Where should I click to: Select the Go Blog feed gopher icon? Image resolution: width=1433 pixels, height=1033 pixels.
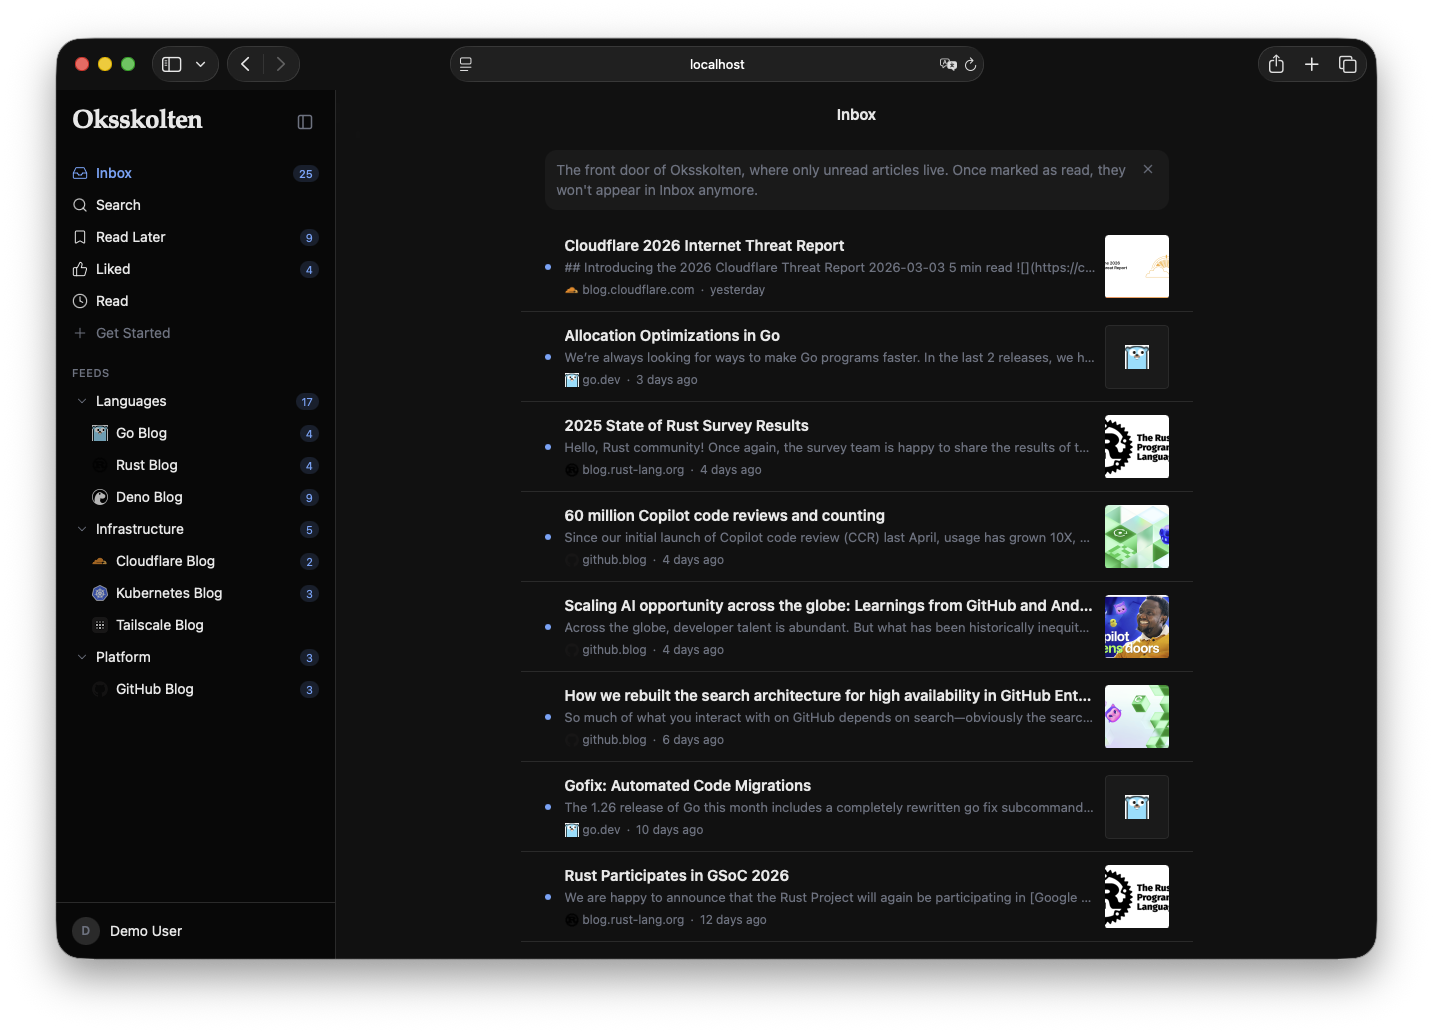point(100,433)
